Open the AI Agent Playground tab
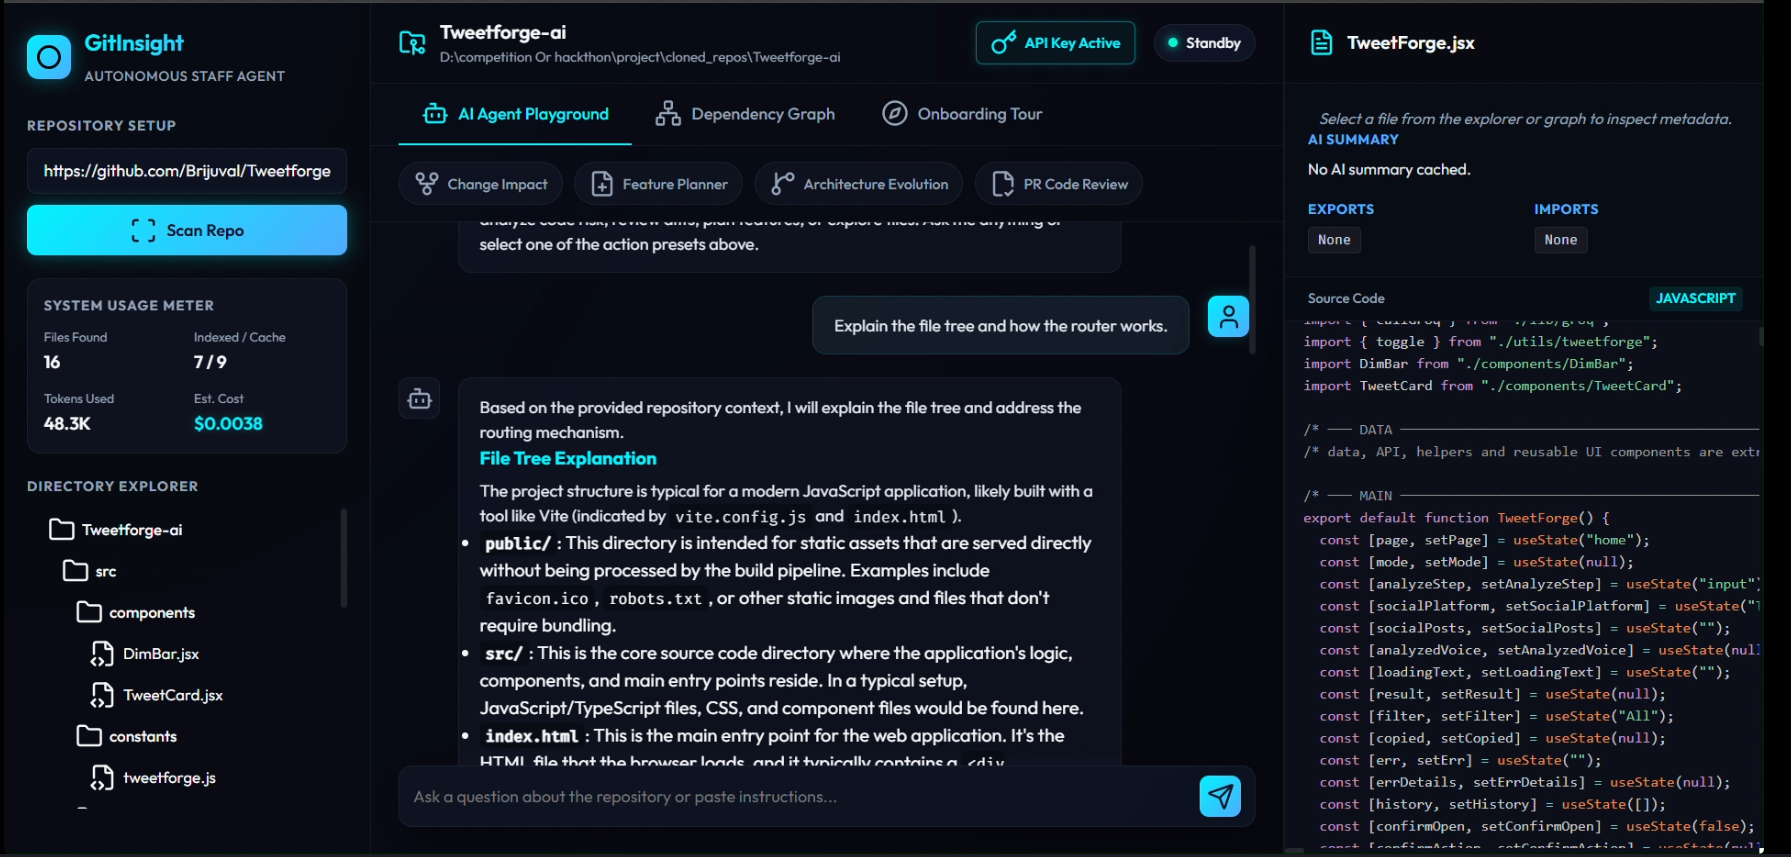Image resolution: width=1791 pixels, height=857 pixels. (515, 114)
